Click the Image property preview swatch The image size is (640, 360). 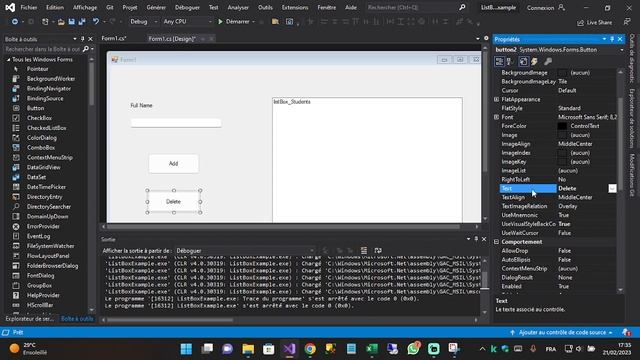coord(562,135)
